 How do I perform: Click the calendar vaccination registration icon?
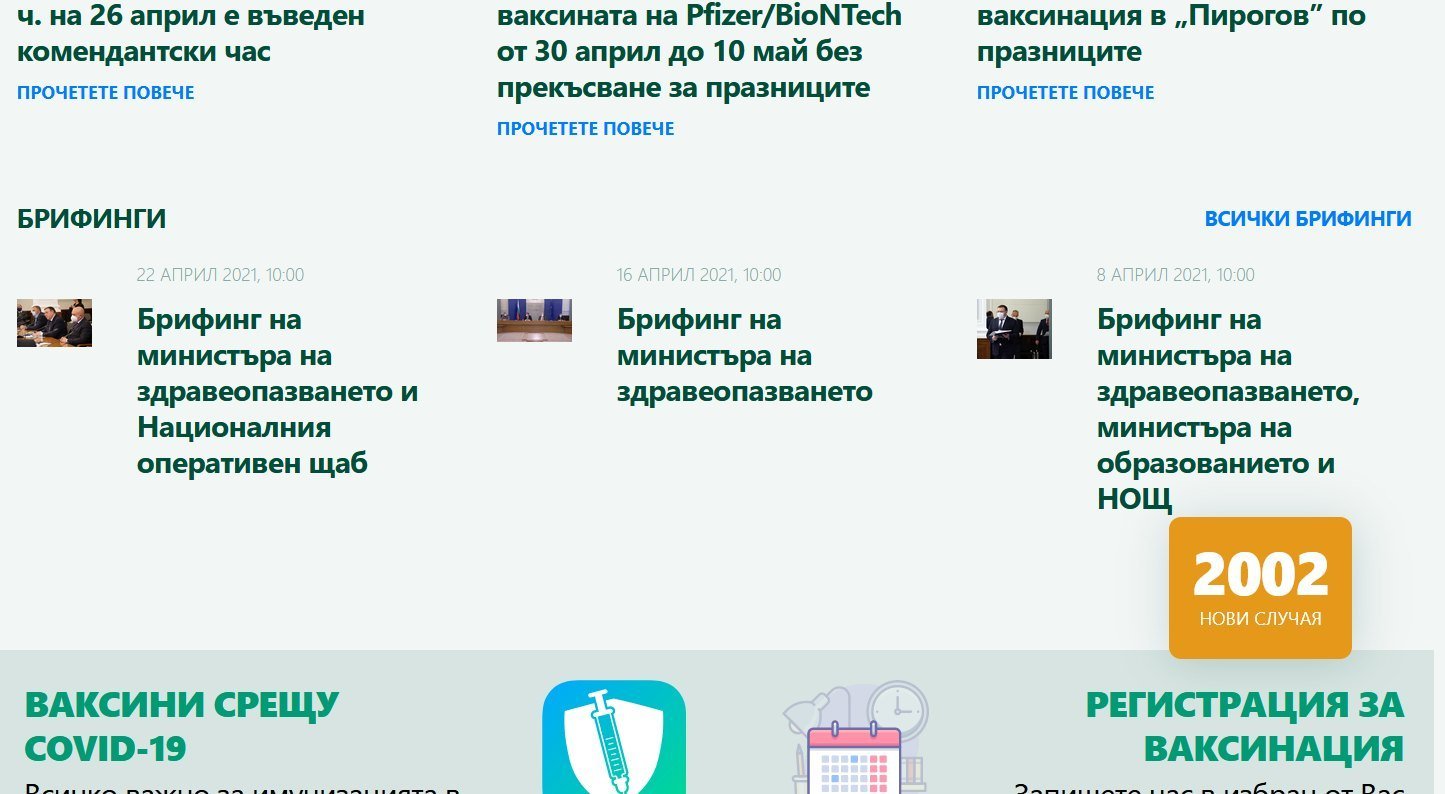coord(855,740)
